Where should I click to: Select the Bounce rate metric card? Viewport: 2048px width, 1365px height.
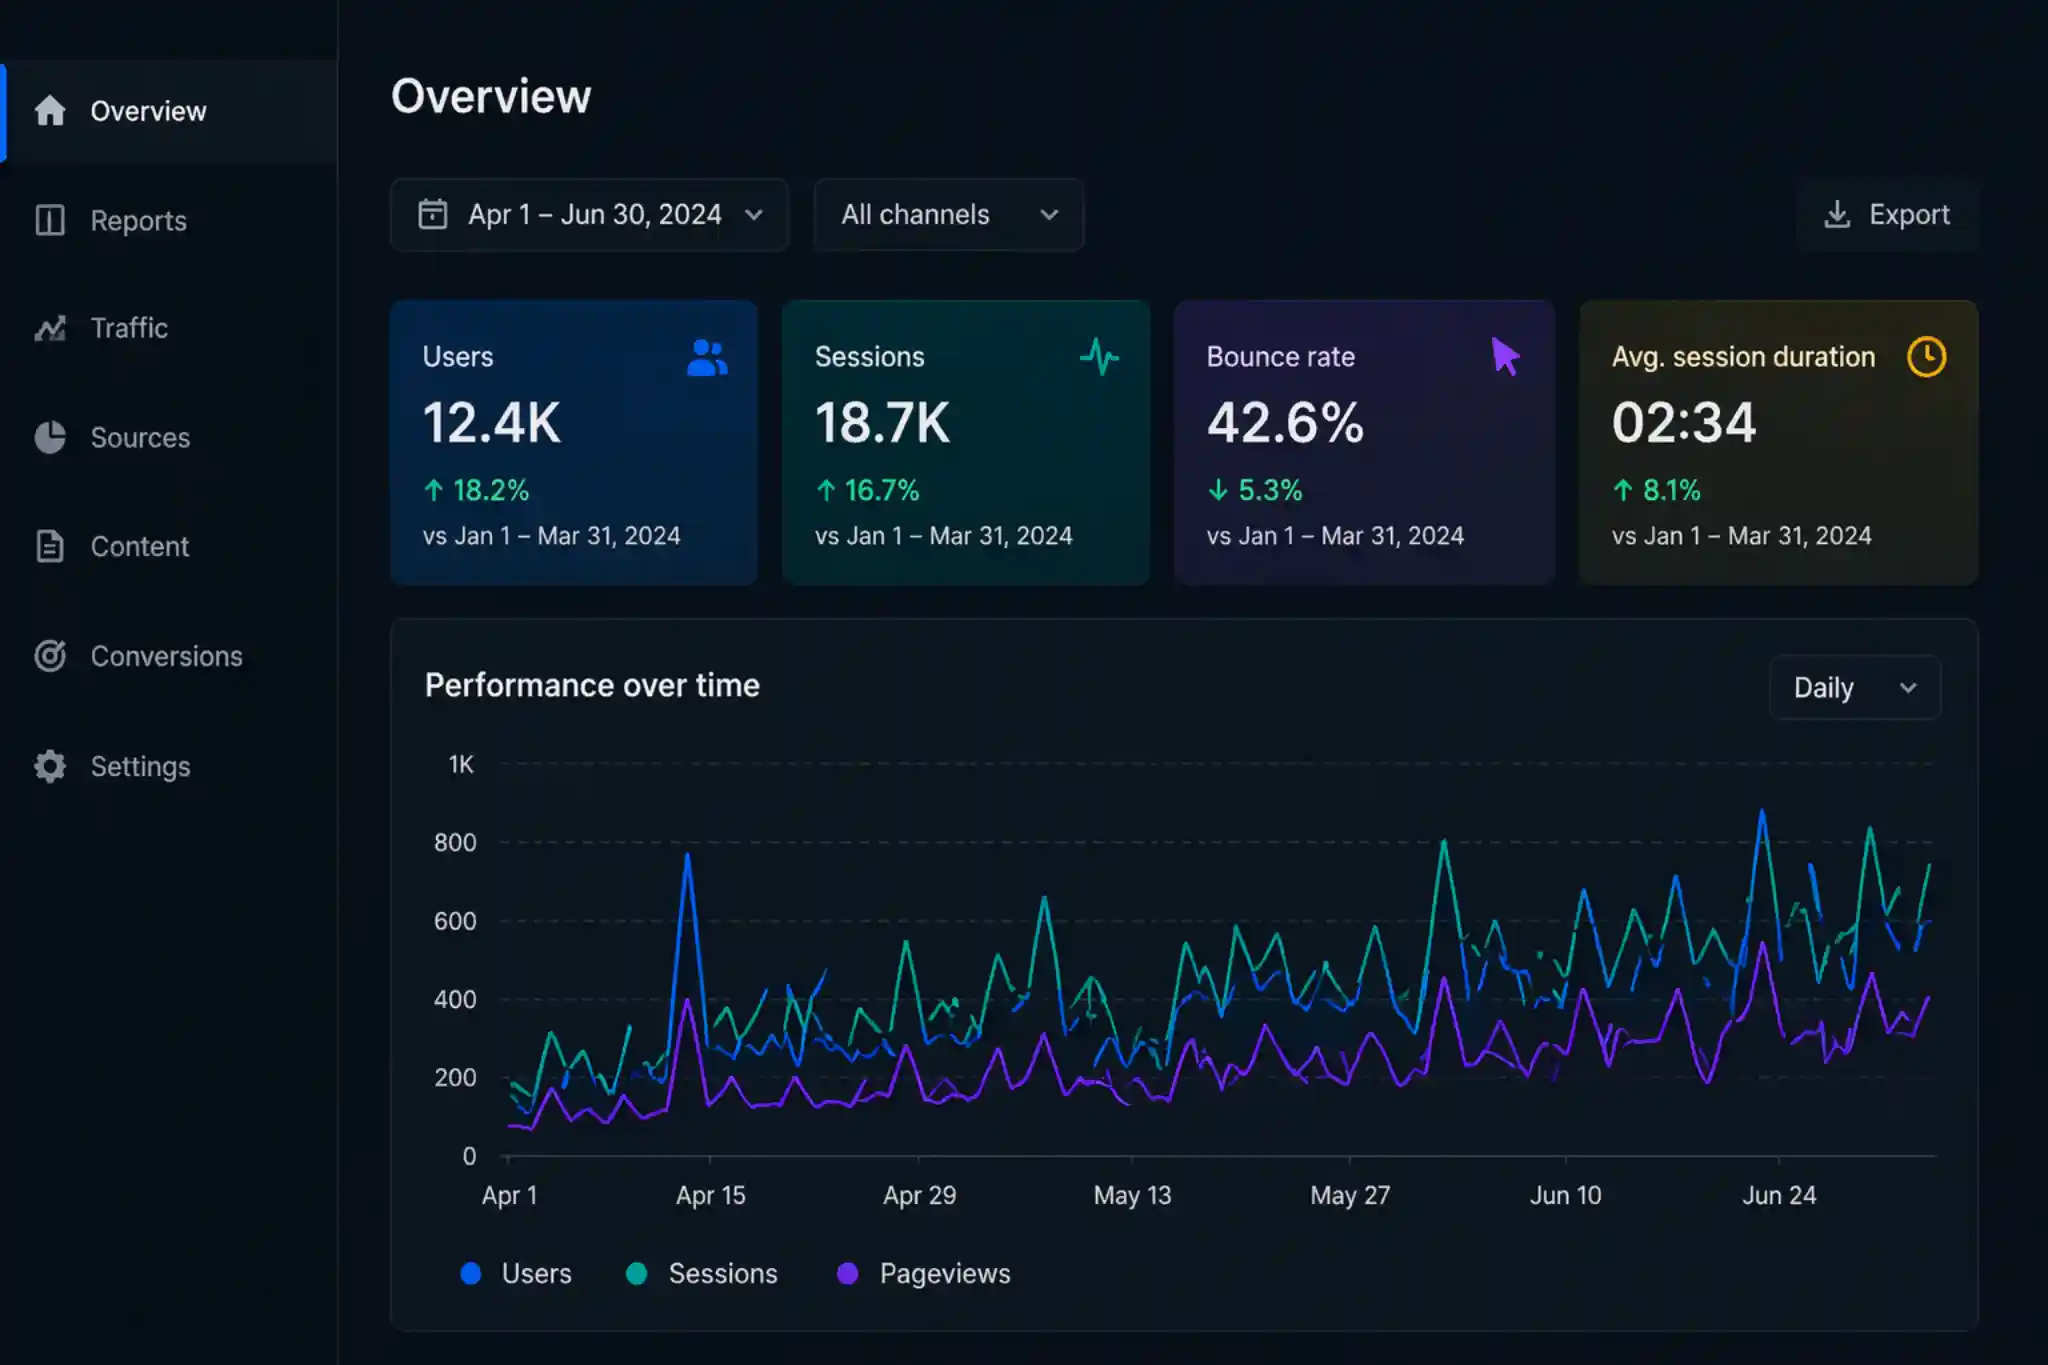coord(1364,440)
